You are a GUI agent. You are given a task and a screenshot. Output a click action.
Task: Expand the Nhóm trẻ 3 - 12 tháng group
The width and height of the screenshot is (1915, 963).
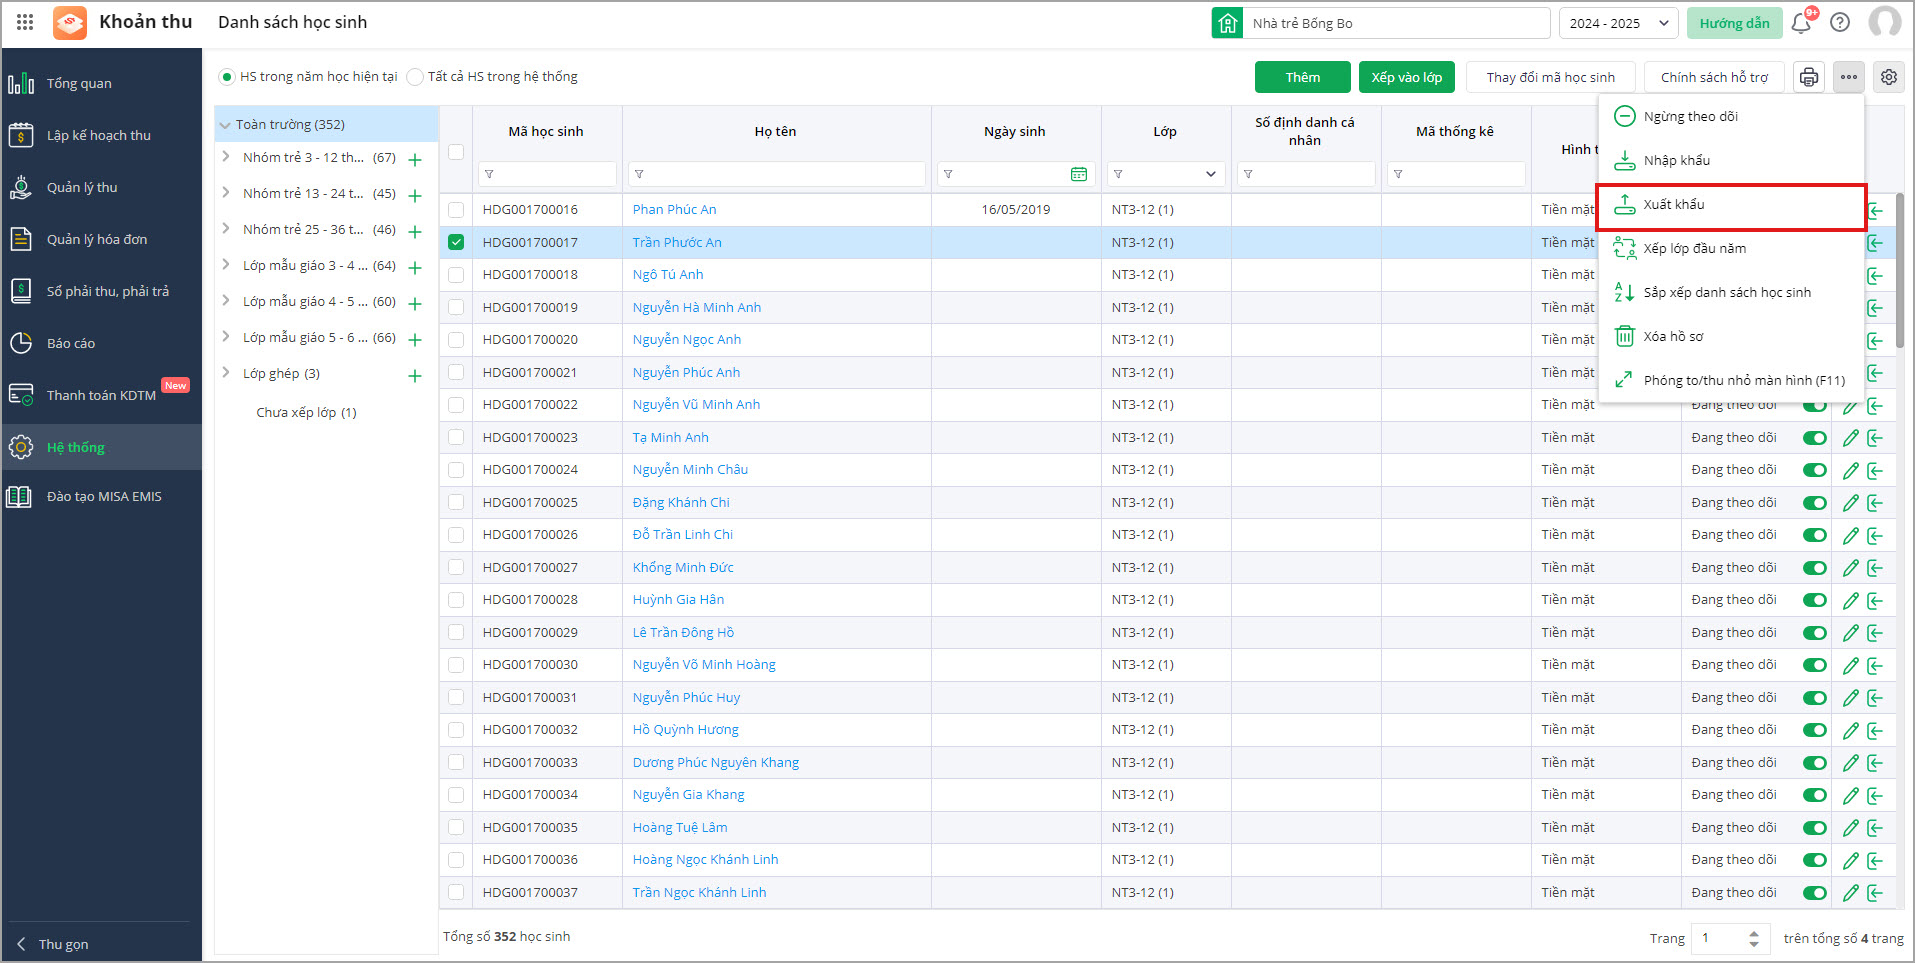point(226,157)
